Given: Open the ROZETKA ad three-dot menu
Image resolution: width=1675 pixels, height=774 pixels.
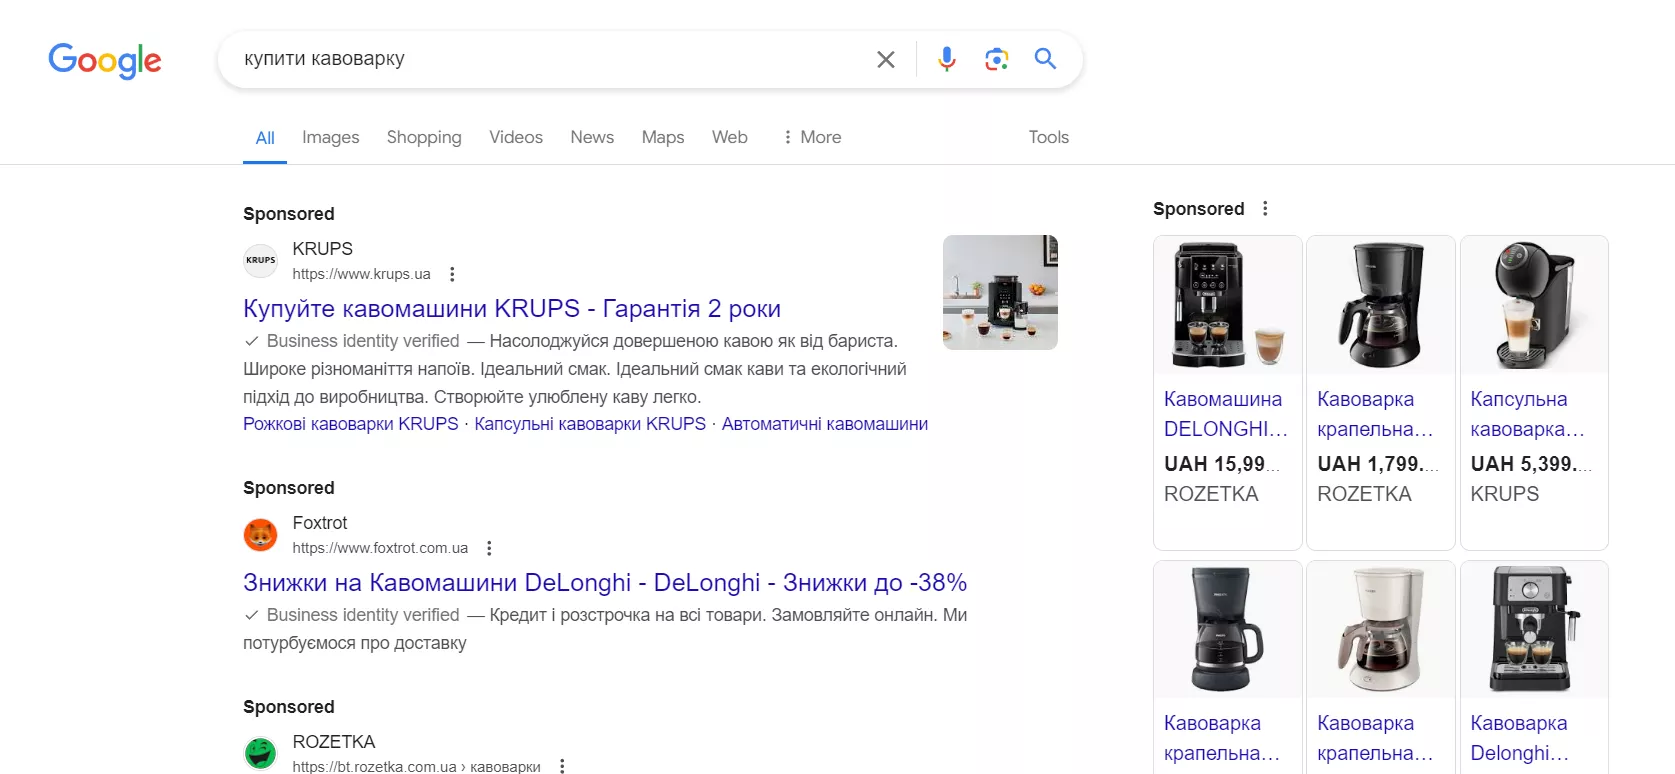Looking at the screenshot, I should [562, 766].
